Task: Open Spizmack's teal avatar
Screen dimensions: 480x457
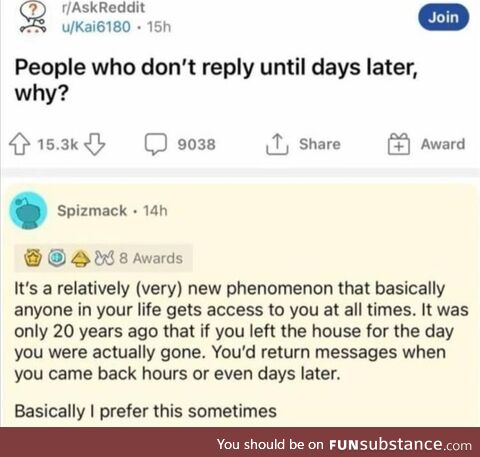Action: pos(28,211)
